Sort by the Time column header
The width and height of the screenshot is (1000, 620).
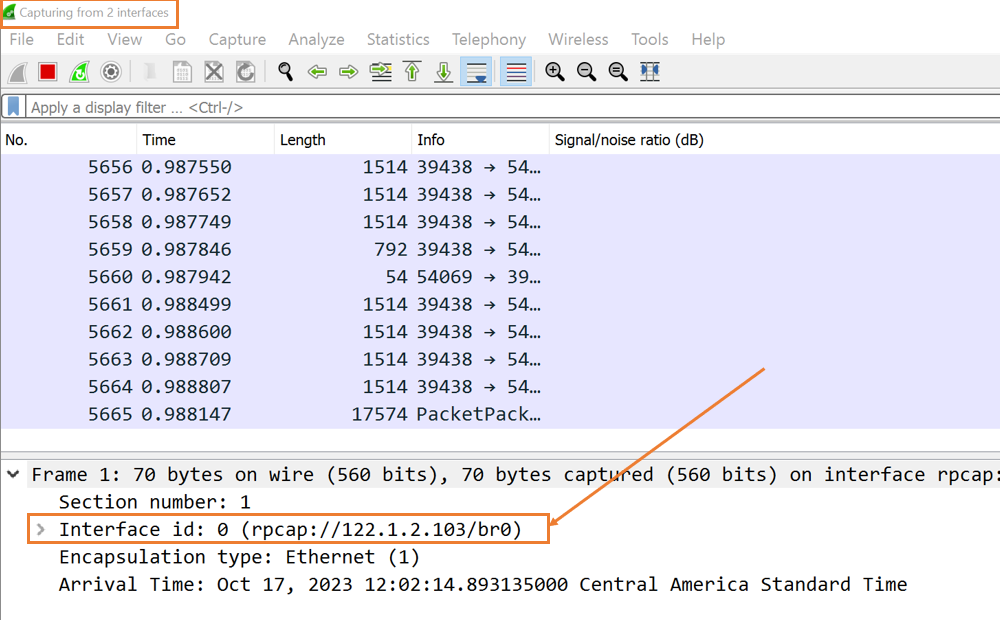[205, 140]
